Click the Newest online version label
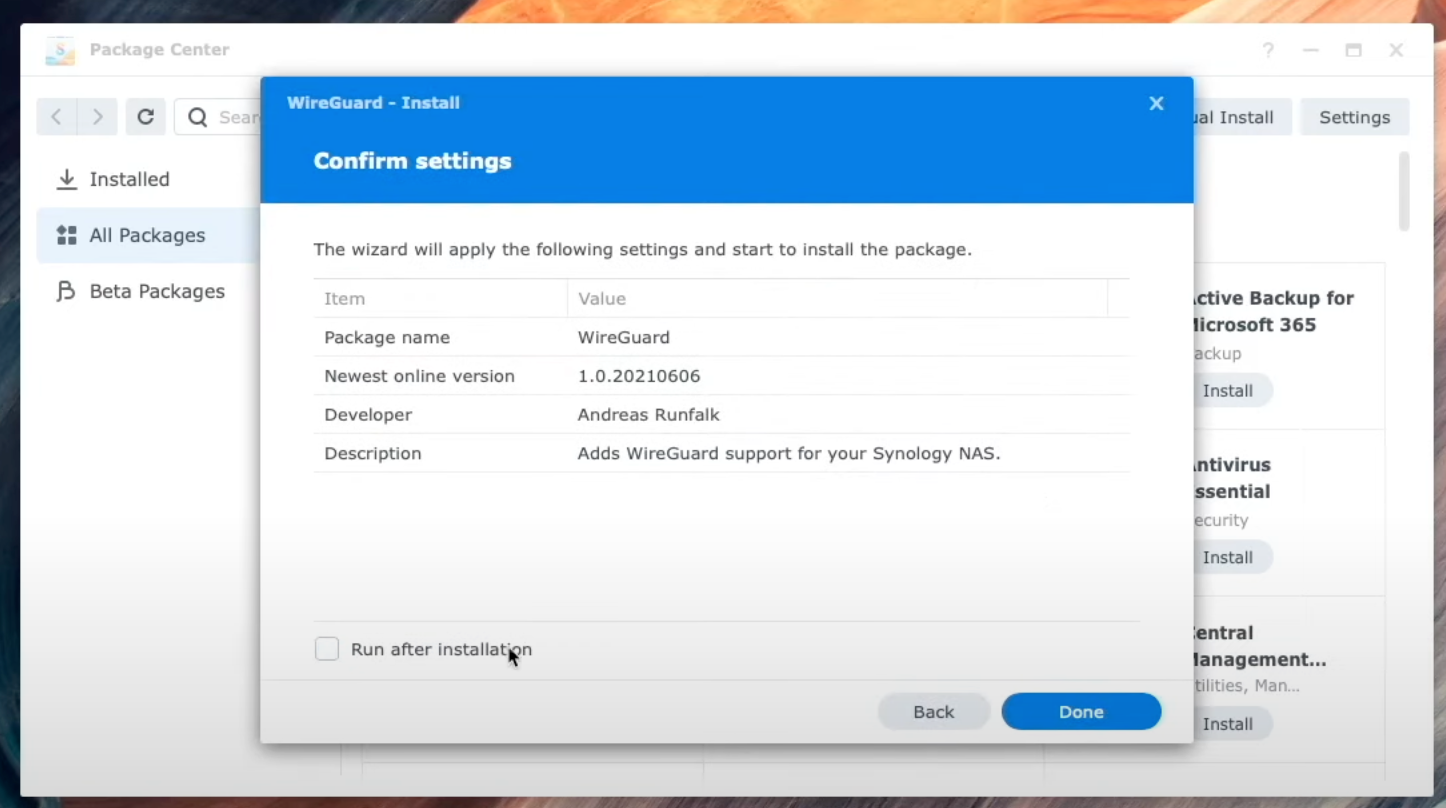This screenshot has width=1446, height=808. pos(419,376)
